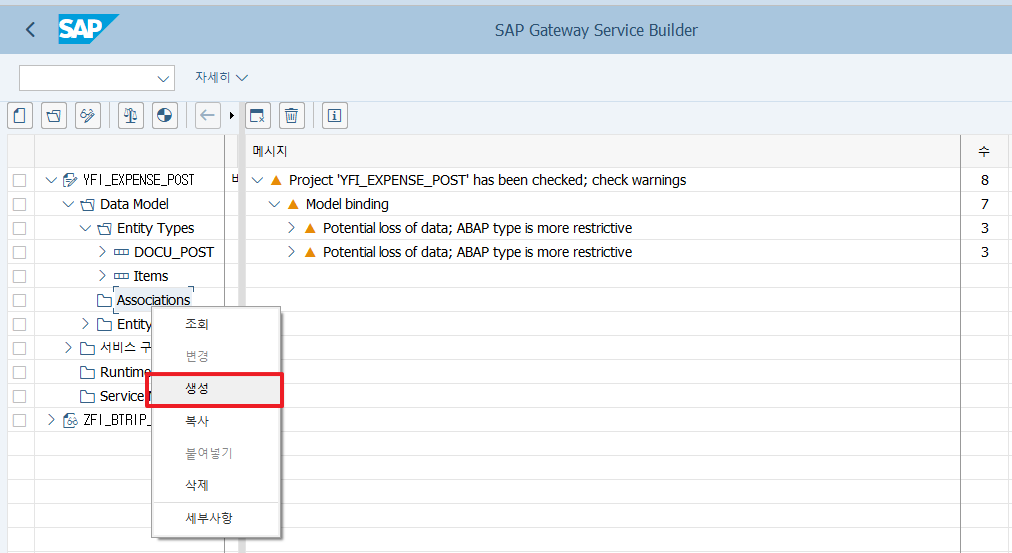Choose 생성 (Create) from context menu
Image resolution: width=1012 pixels, height=553 pixels.
(x=216, y=388)
